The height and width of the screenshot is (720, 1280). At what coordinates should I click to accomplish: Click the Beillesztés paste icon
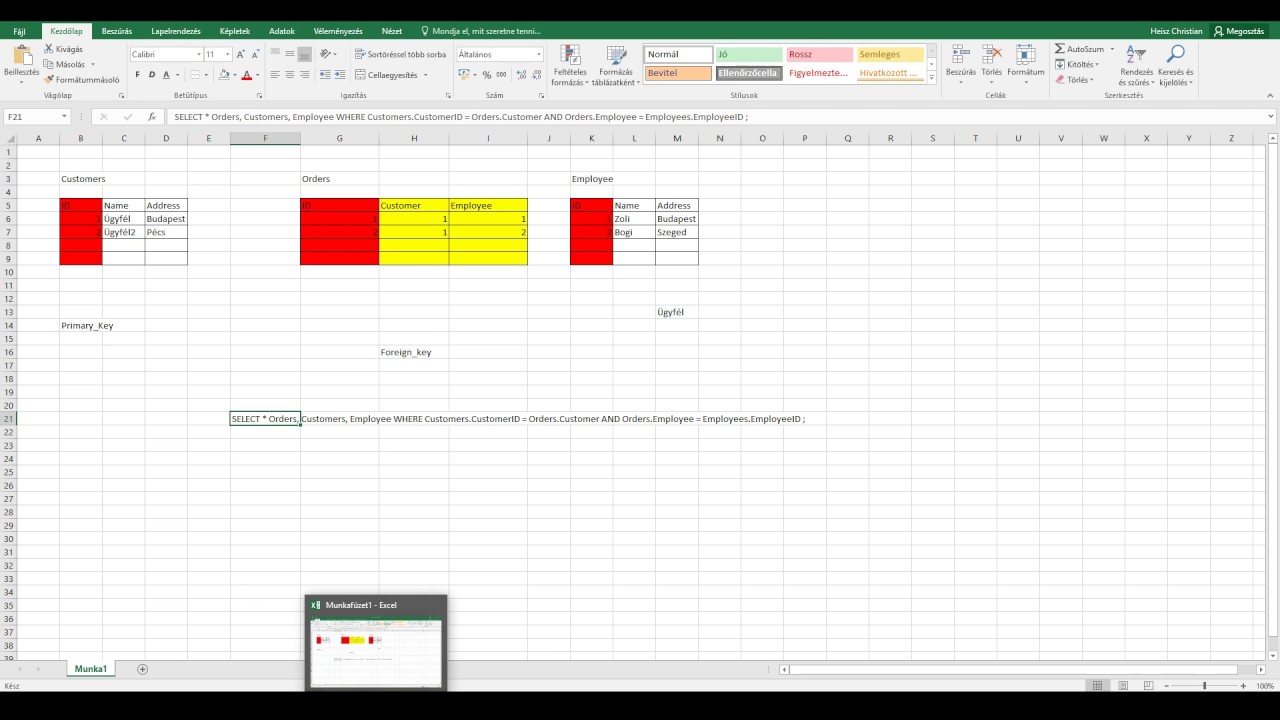point(21,55)
